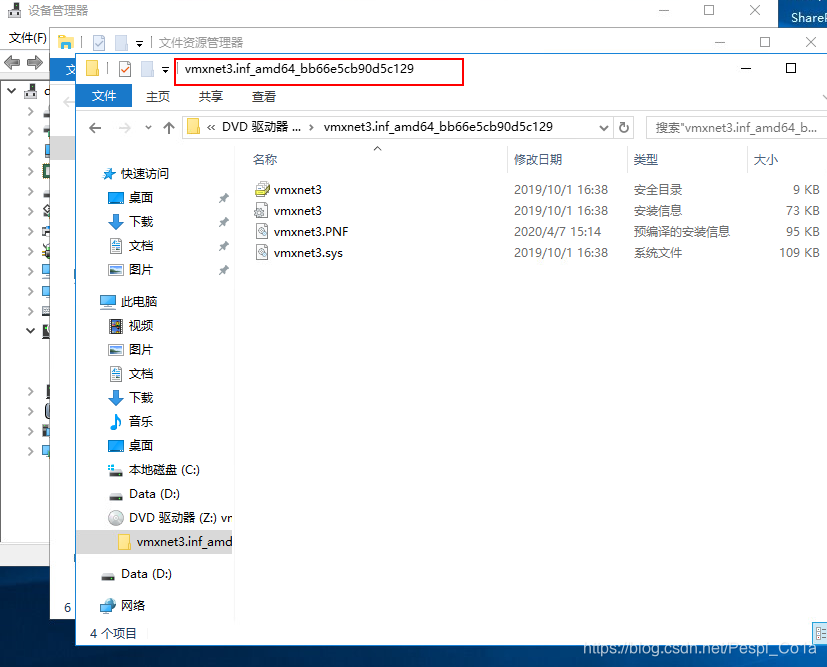Screen dimensions: 827x667
Task: Sort by 名称 column header
Action: coord(265,159)
